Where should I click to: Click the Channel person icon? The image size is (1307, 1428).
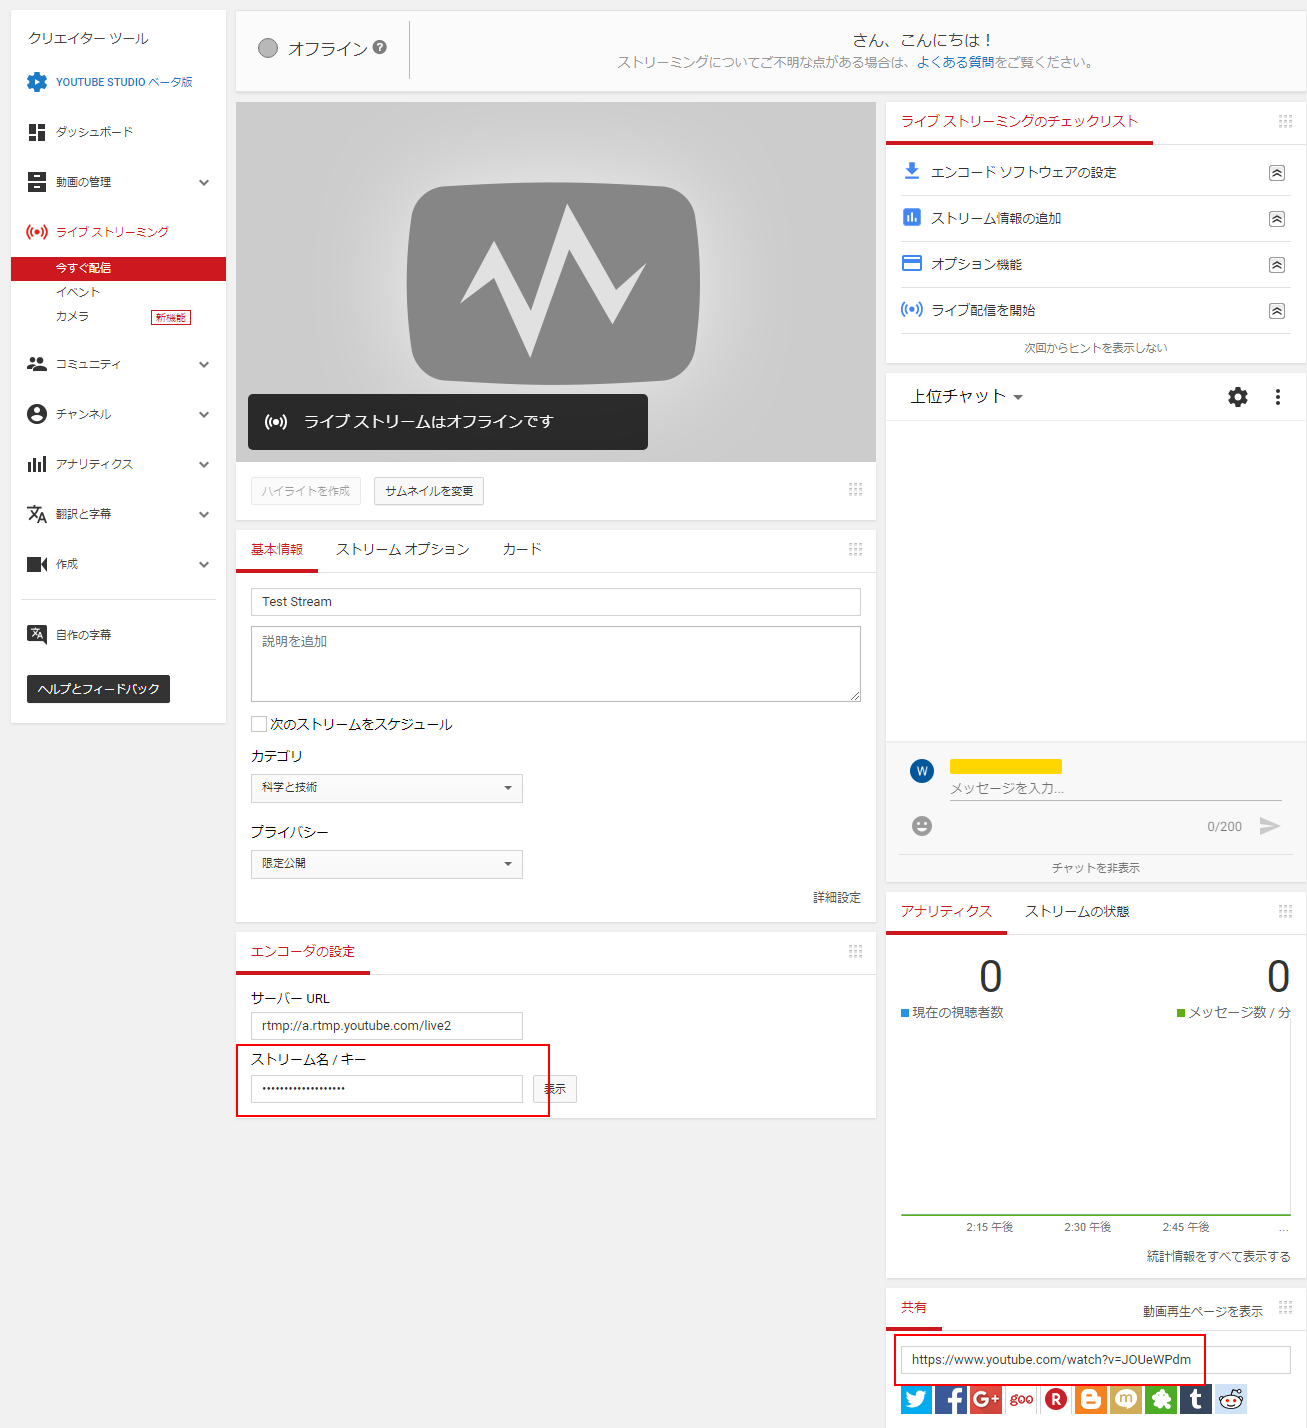pos(37,414)
